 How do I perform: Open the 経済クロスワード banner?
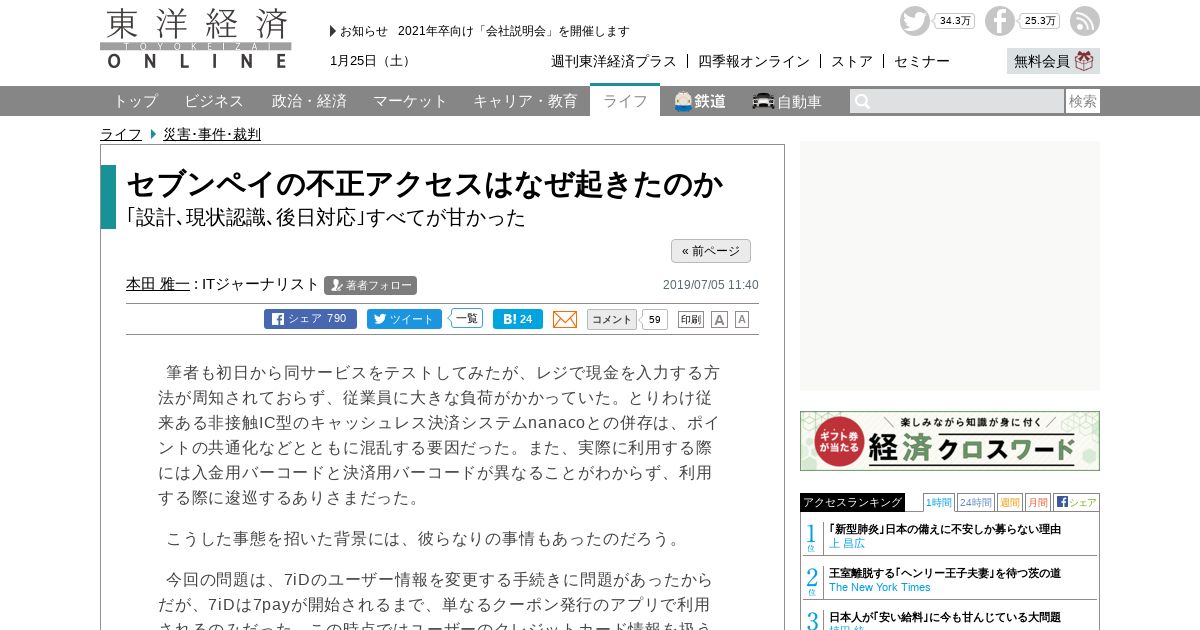pyautogui.click(x=950, y=441)
